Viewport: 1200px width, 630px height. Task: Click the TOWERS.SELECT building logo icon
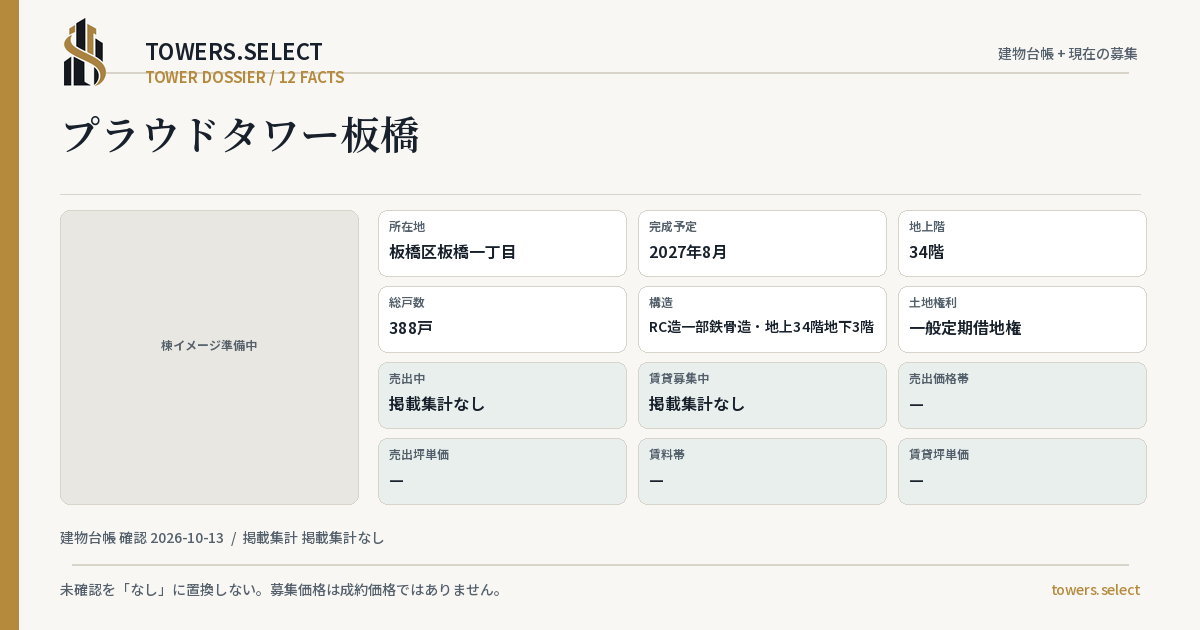pyautogui.click(x=85, y=52)
